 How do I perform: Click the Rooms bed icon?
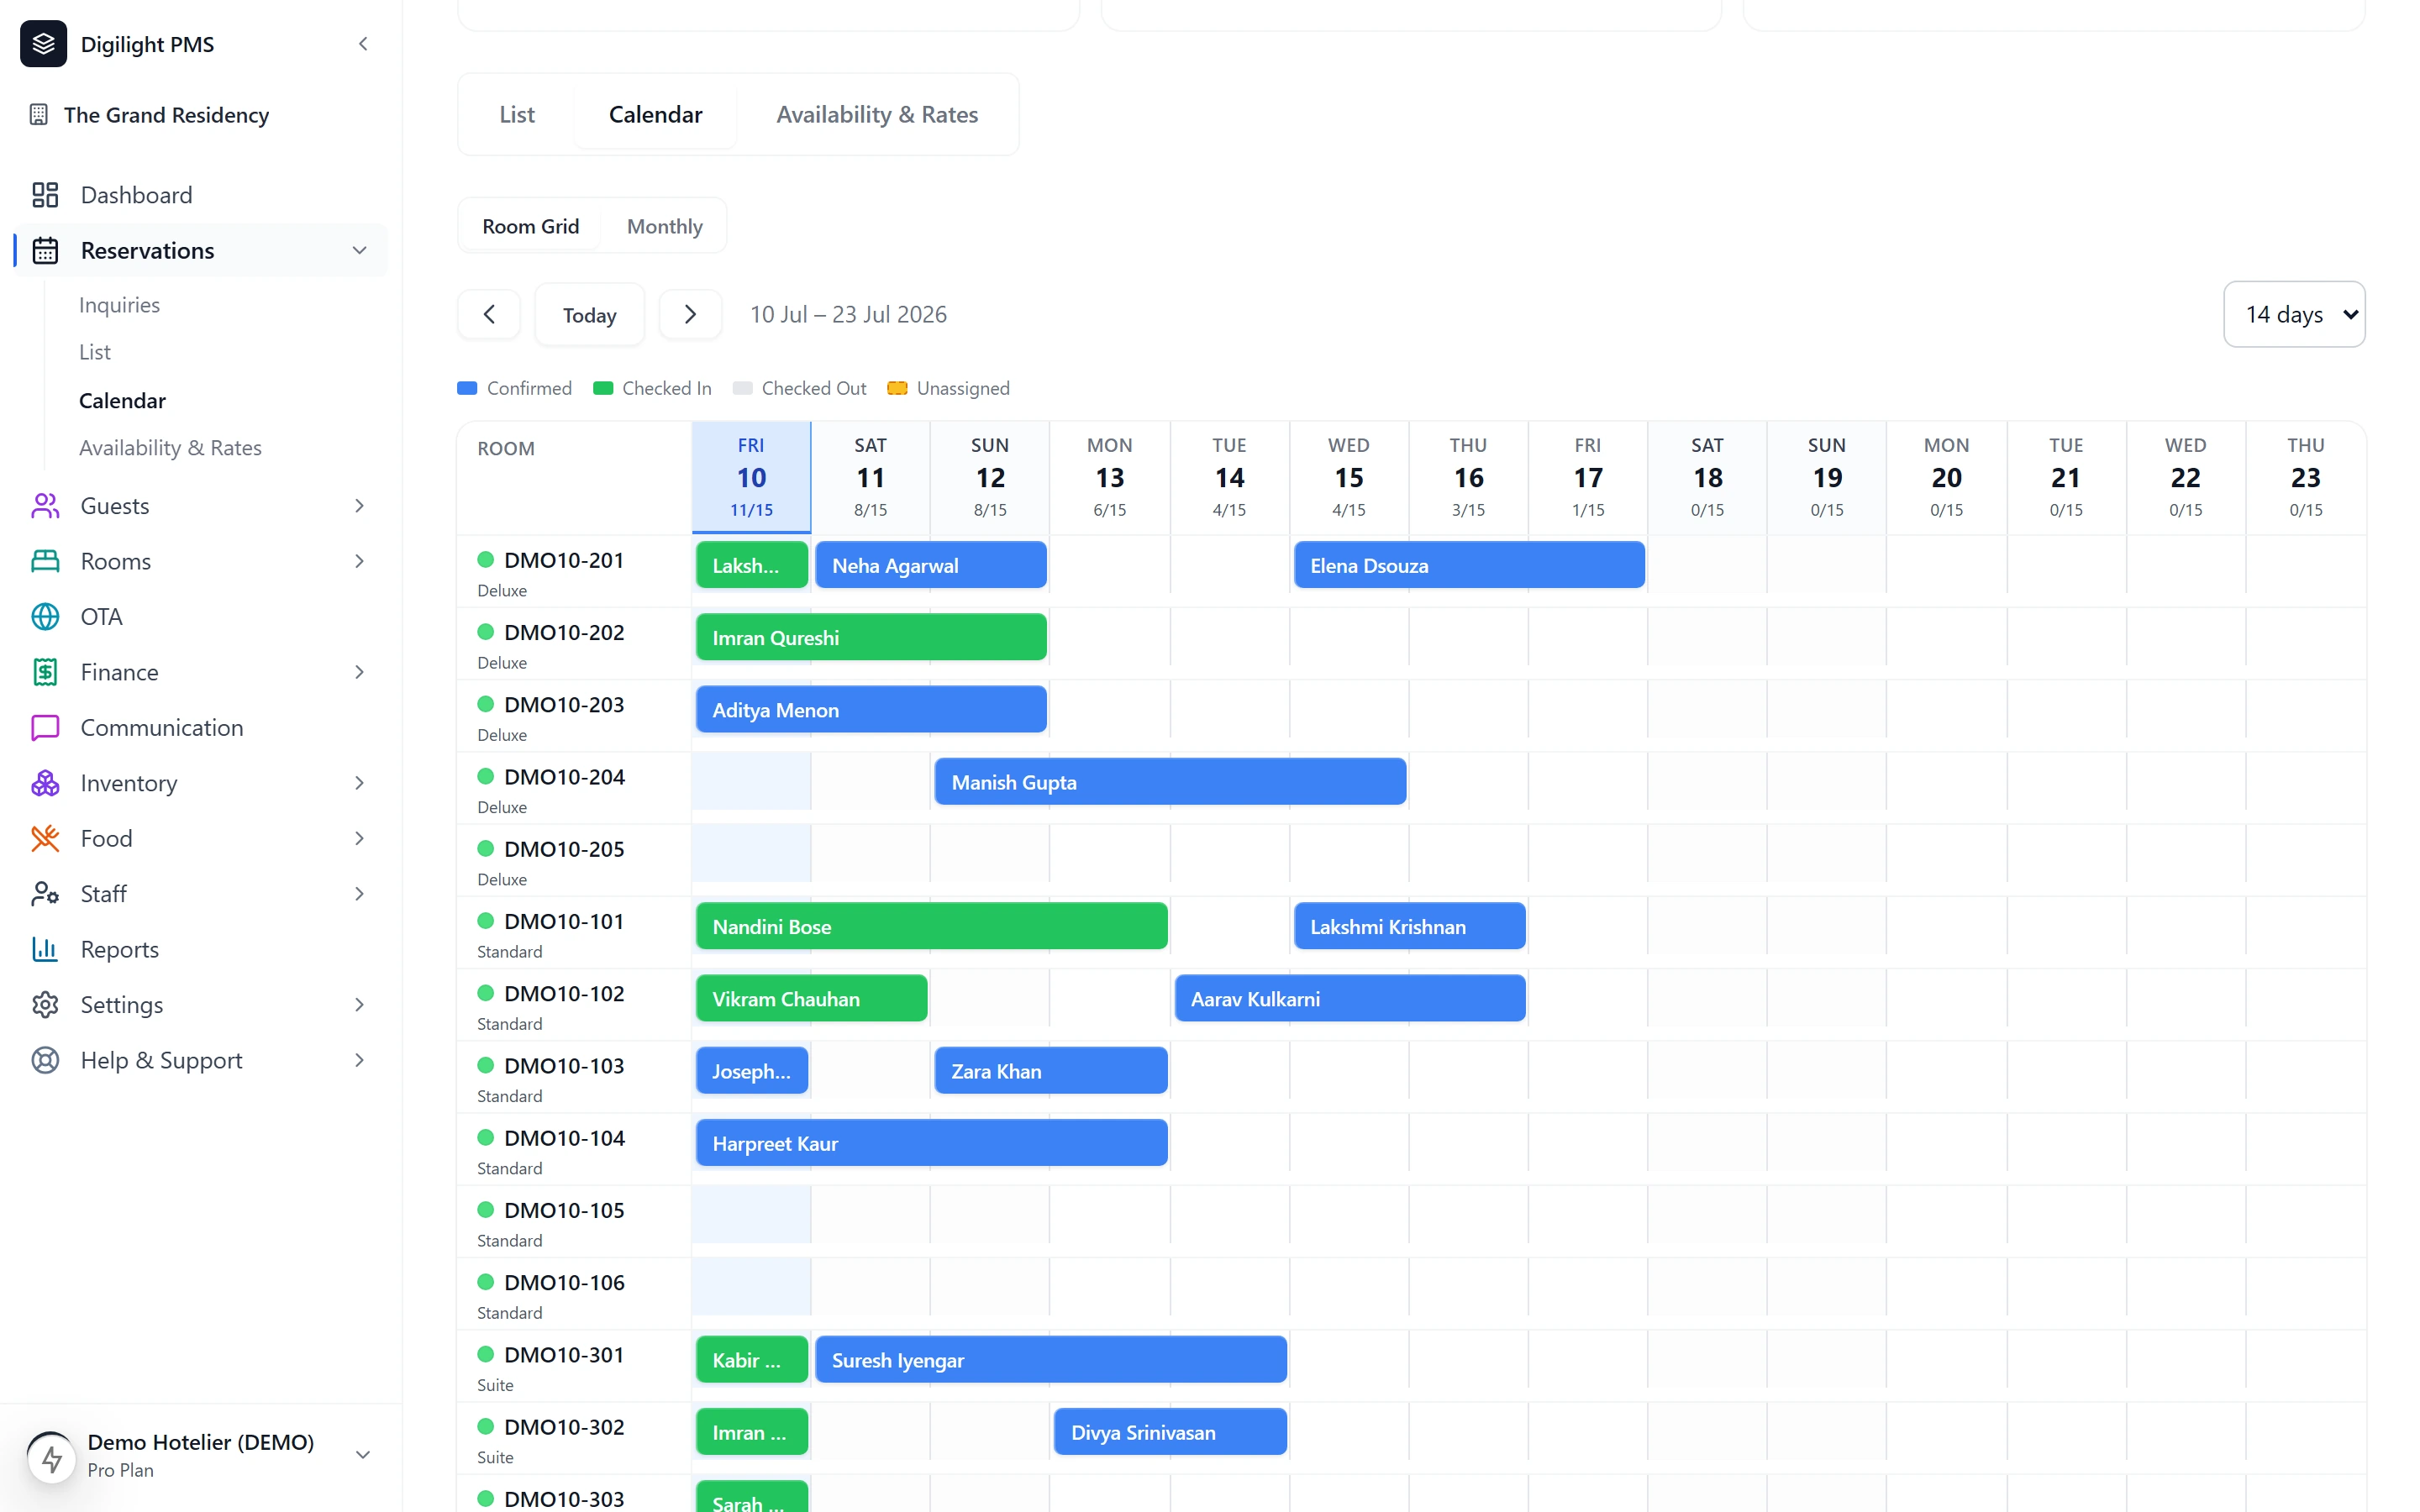tap(45, 561)
